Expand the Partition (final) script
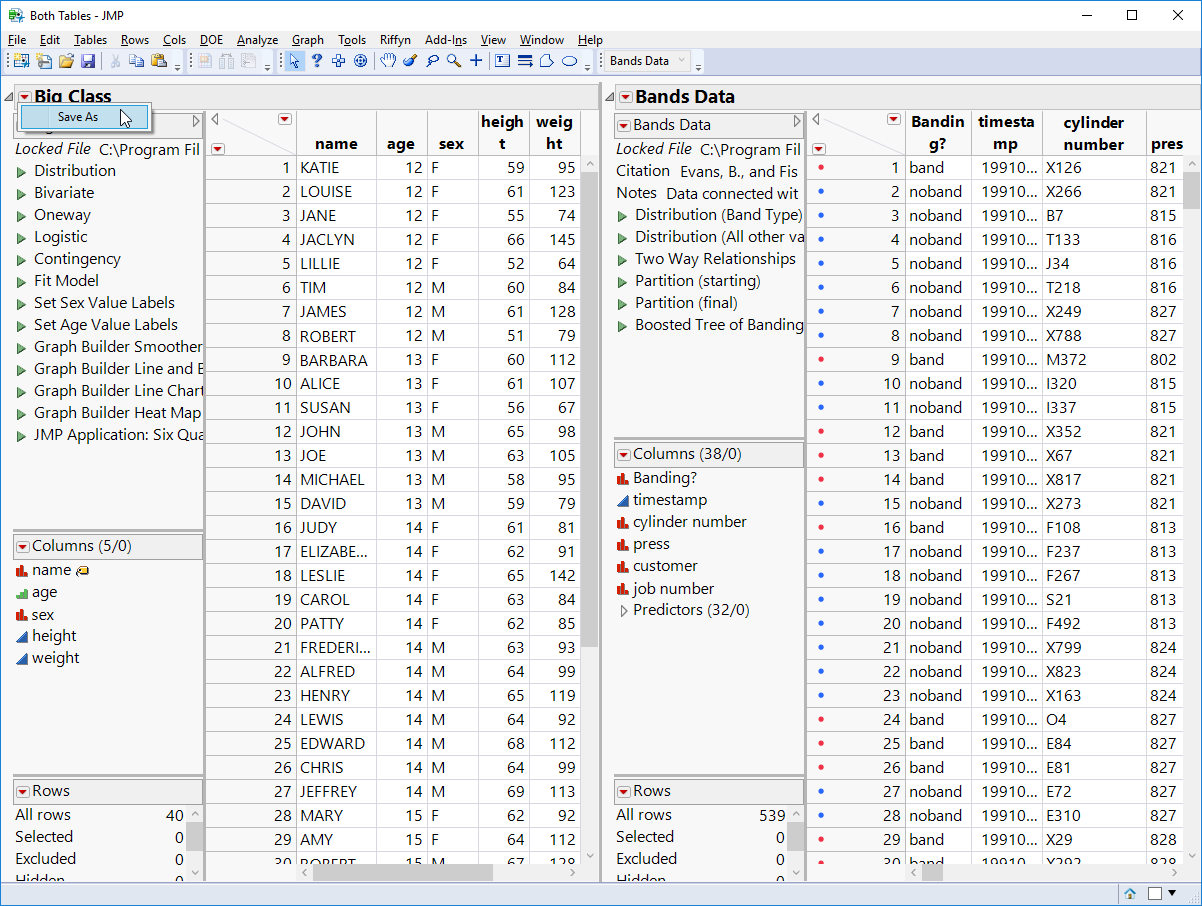 click(623, 303)
